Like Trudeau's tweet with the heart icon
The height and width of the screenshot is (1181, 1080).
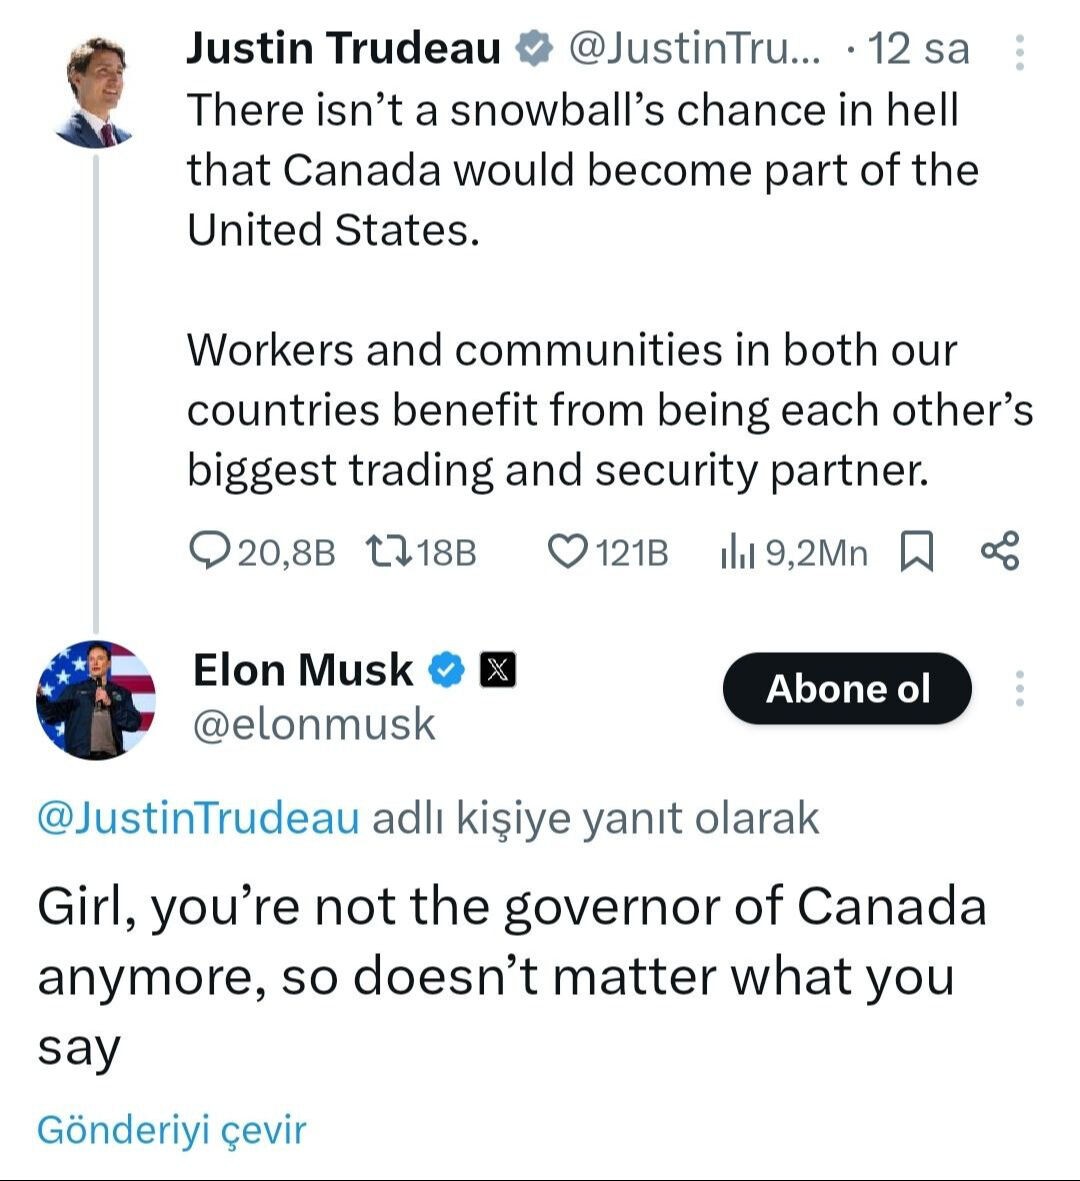[x=569, y=551]
